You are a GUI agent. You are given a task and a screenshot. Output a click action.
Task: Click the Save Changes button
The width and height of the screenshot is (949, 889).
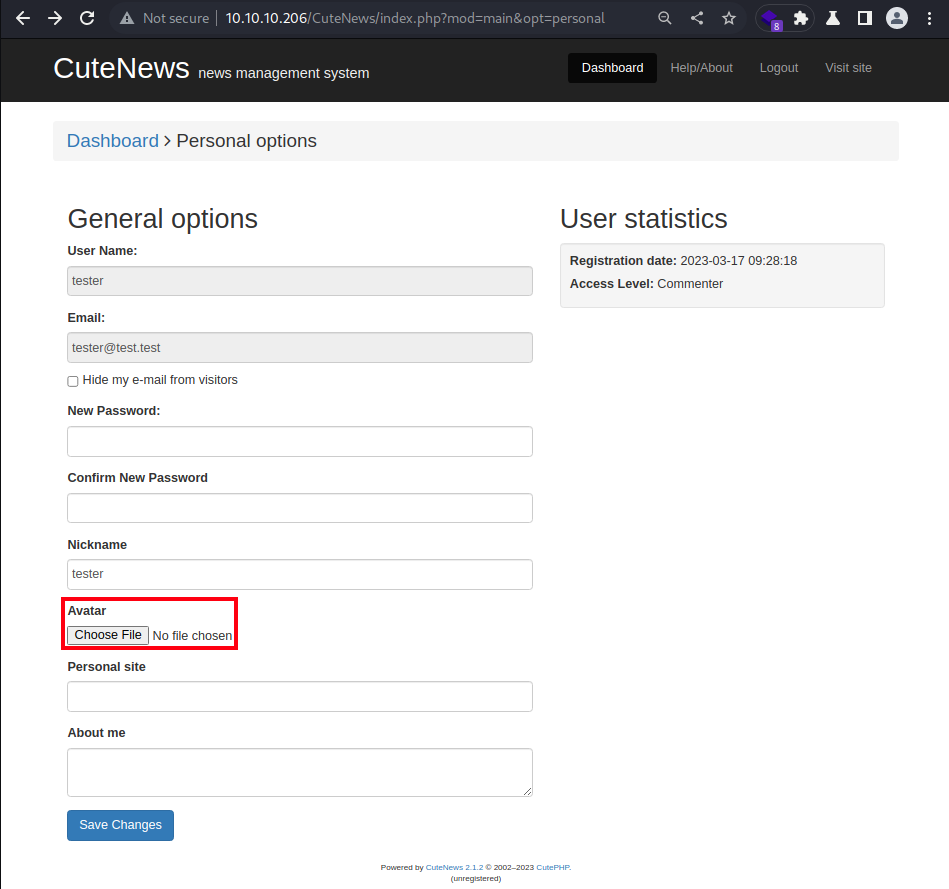(x=120, y=825)
